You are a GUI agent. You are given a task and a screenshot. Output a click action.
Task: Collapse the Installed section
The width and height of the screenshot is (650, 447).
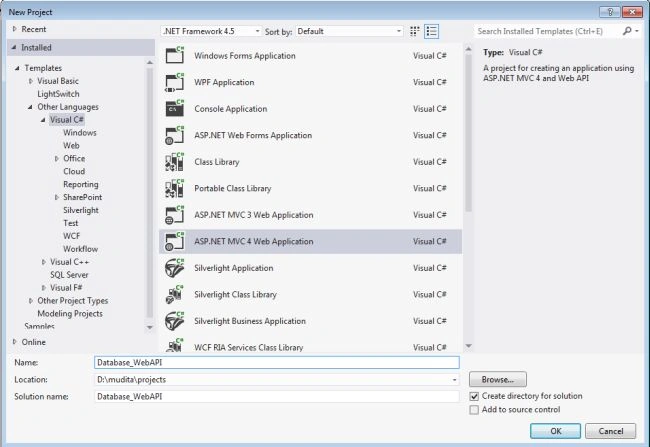[x=14, y=47]
